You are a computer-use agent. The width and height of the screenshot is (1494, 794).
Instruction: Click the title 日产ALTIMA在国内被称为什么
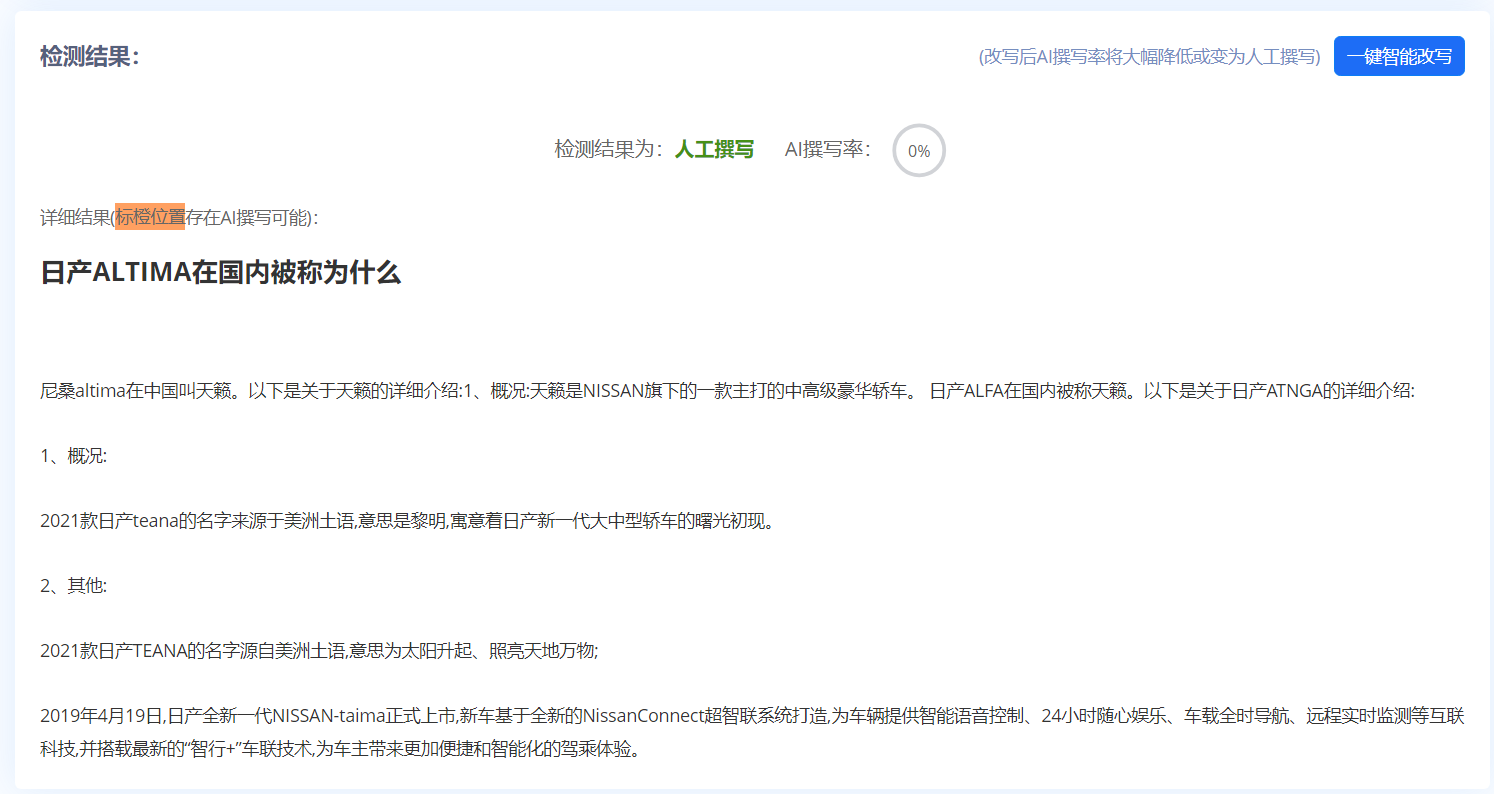(220, 273)
